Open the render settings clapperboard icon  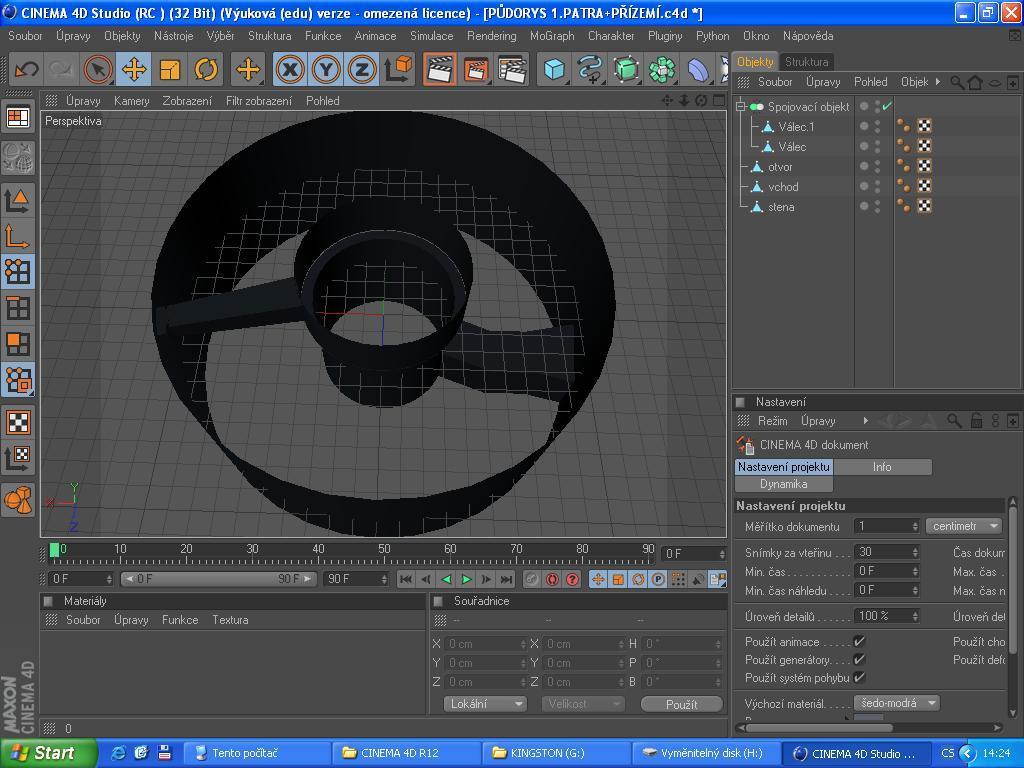point(512,69)
